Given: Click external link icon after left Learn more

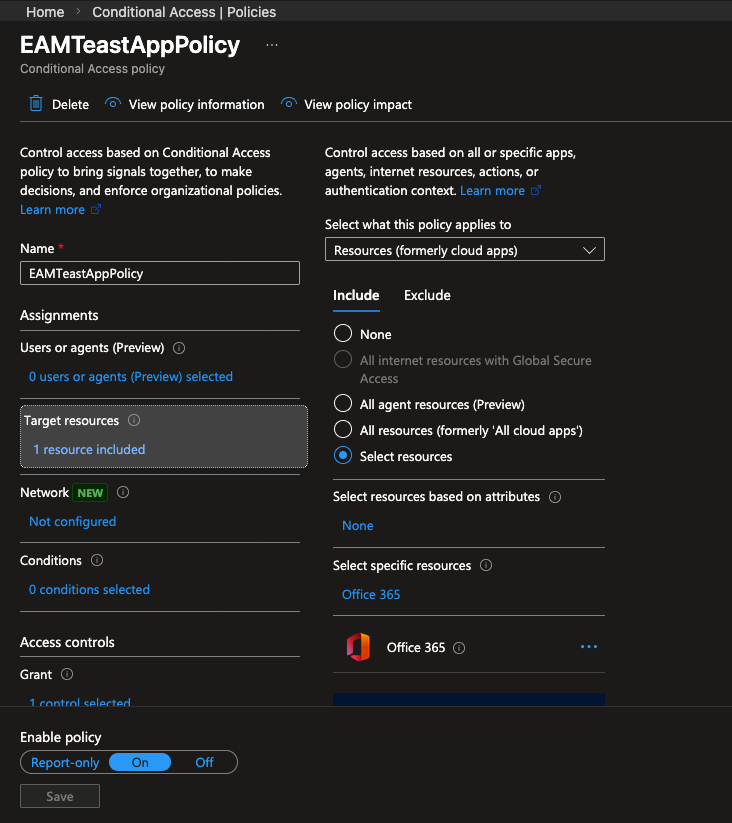Looking at the screenshot, I should (x=96, y=209).
